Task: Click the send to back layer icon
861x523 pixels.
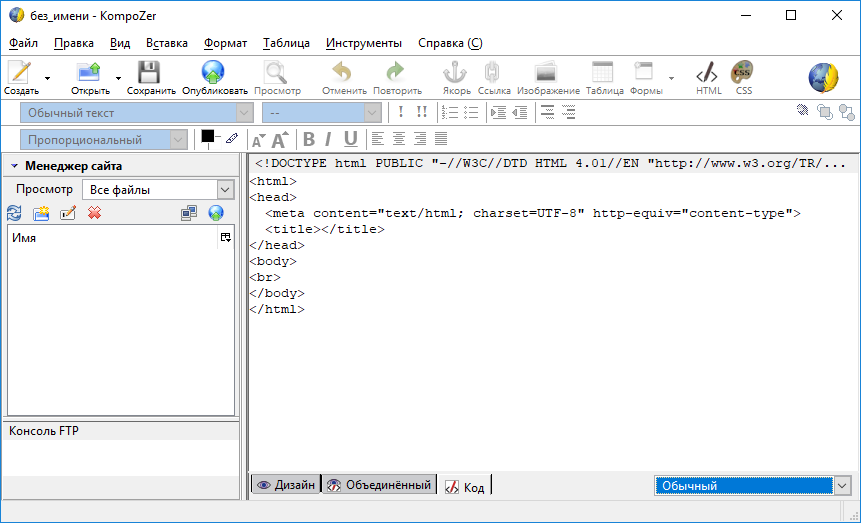Action: (847, 112)
